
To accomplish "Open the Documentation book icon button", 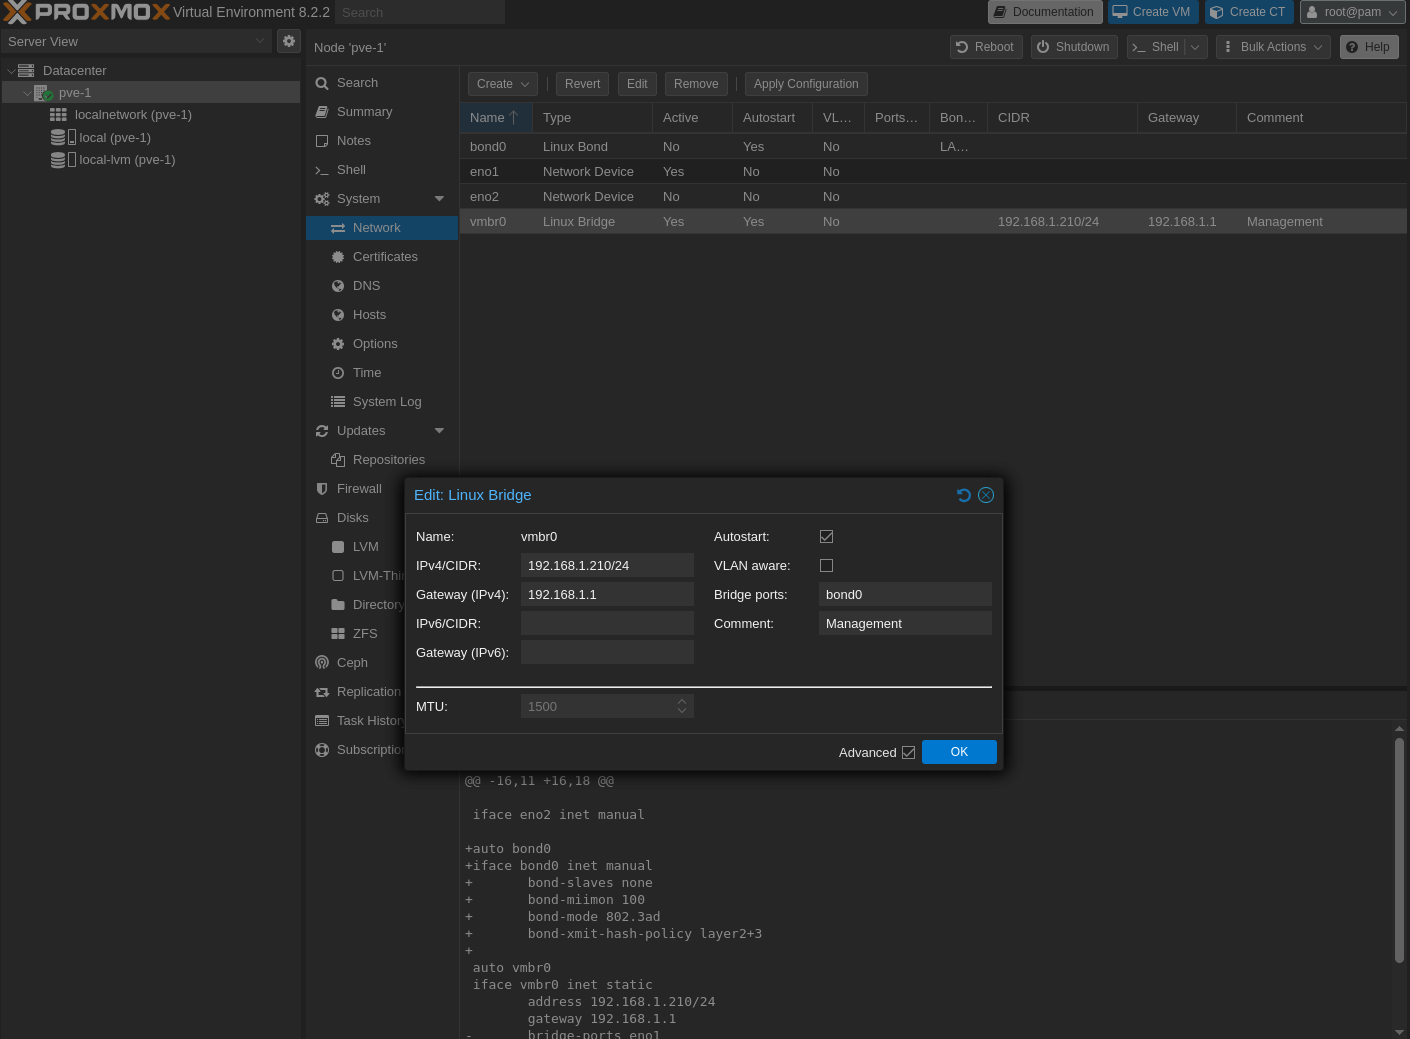I will [x=1044, y=12].
